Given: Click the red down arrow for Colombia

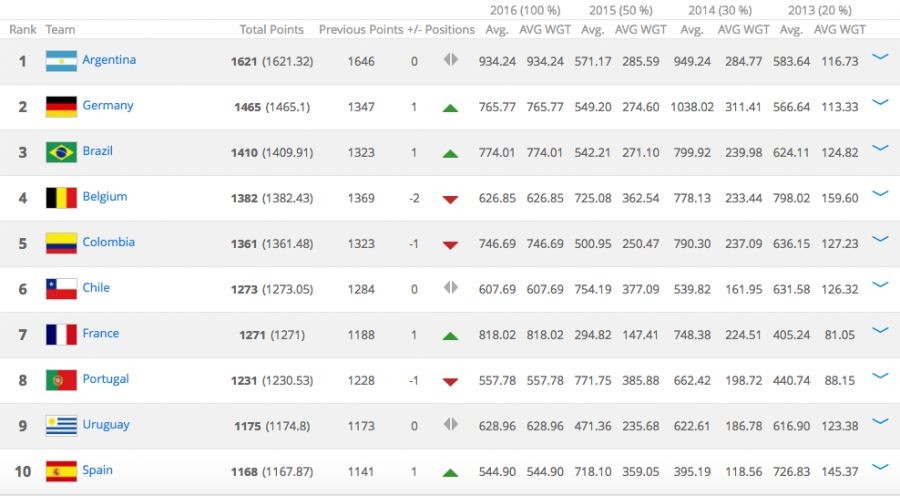Looking at the screenshot, I should click(450, 245).
